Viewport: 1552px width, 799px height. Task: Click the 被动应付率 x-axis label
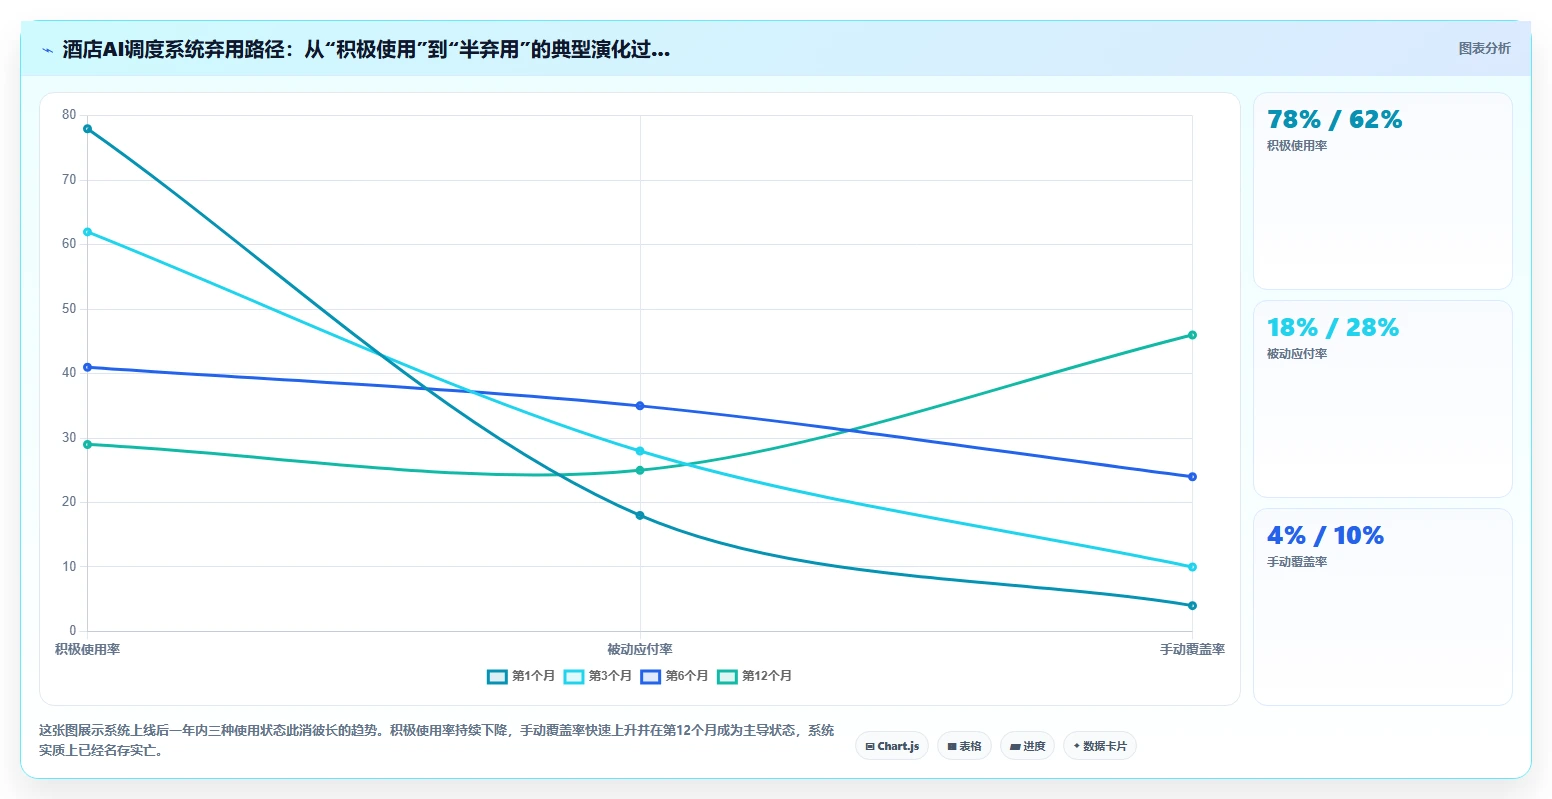click(640, 650)
